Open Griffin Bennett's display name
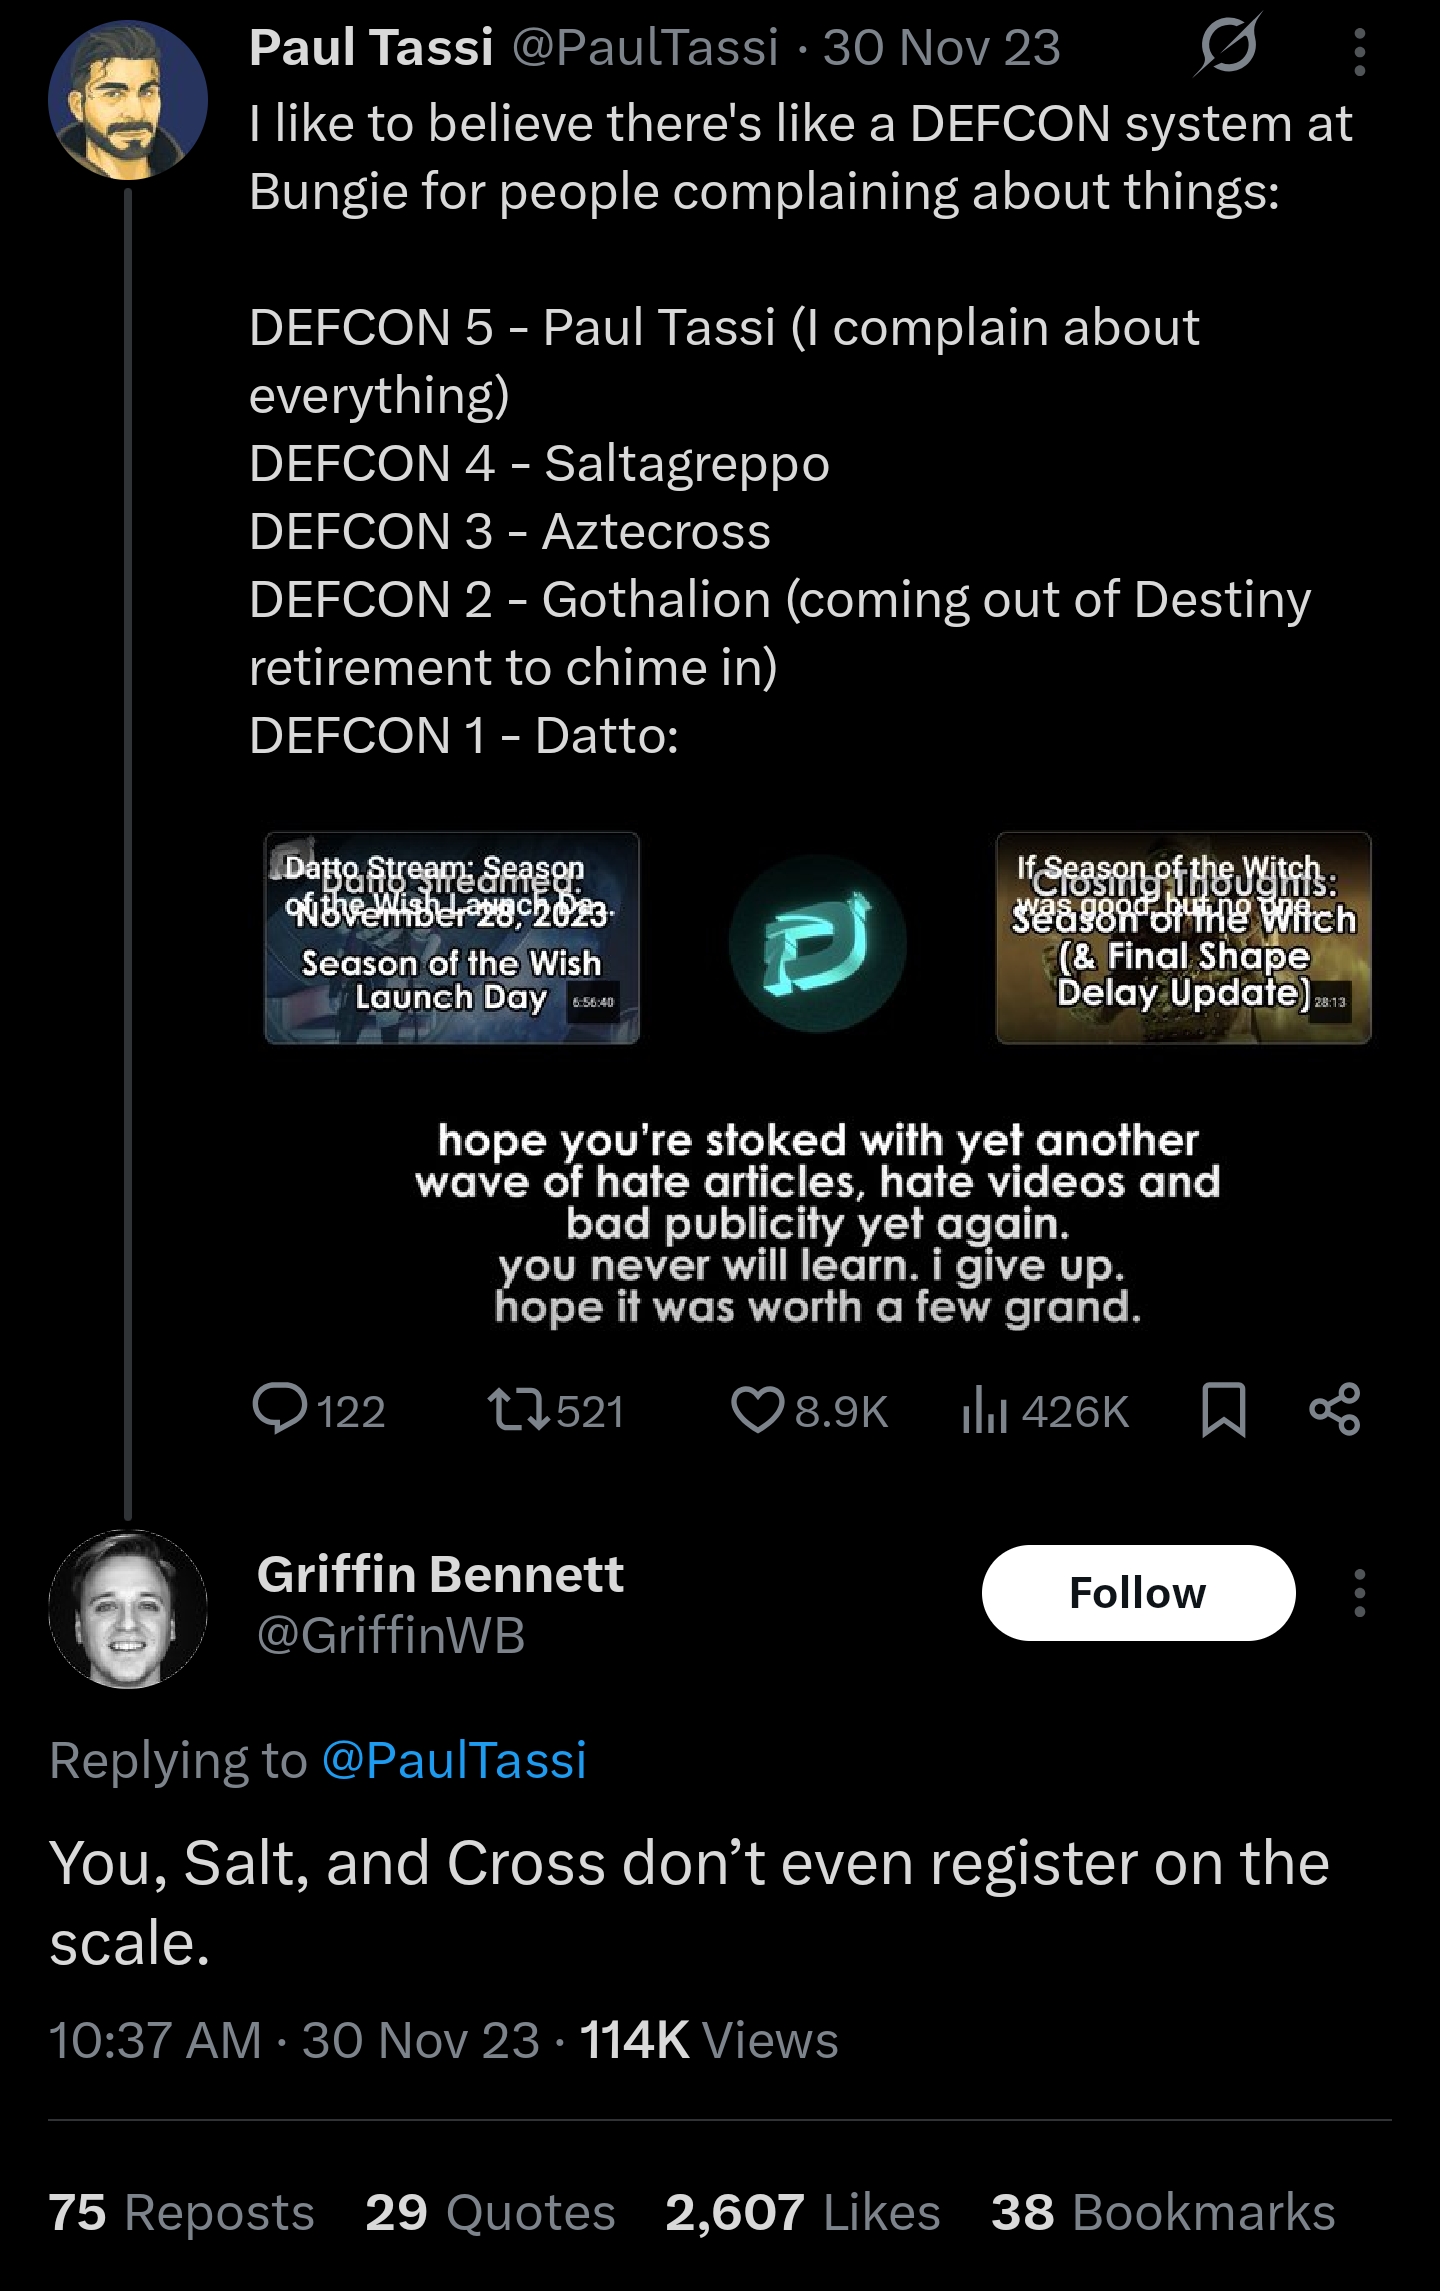Screen dimensions: 1440x2291 click(440, 1574)
